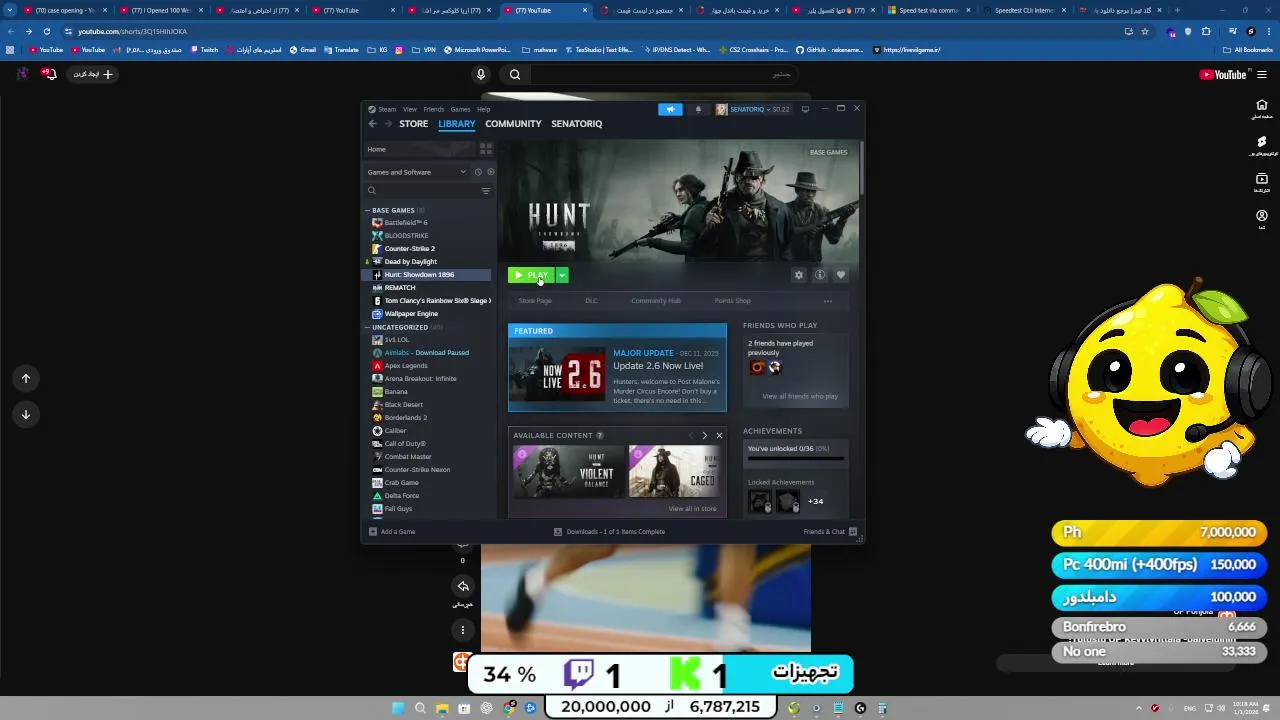Open File Explorer from taskbar
Viewport: 1280px width, 720px height.
442,708
